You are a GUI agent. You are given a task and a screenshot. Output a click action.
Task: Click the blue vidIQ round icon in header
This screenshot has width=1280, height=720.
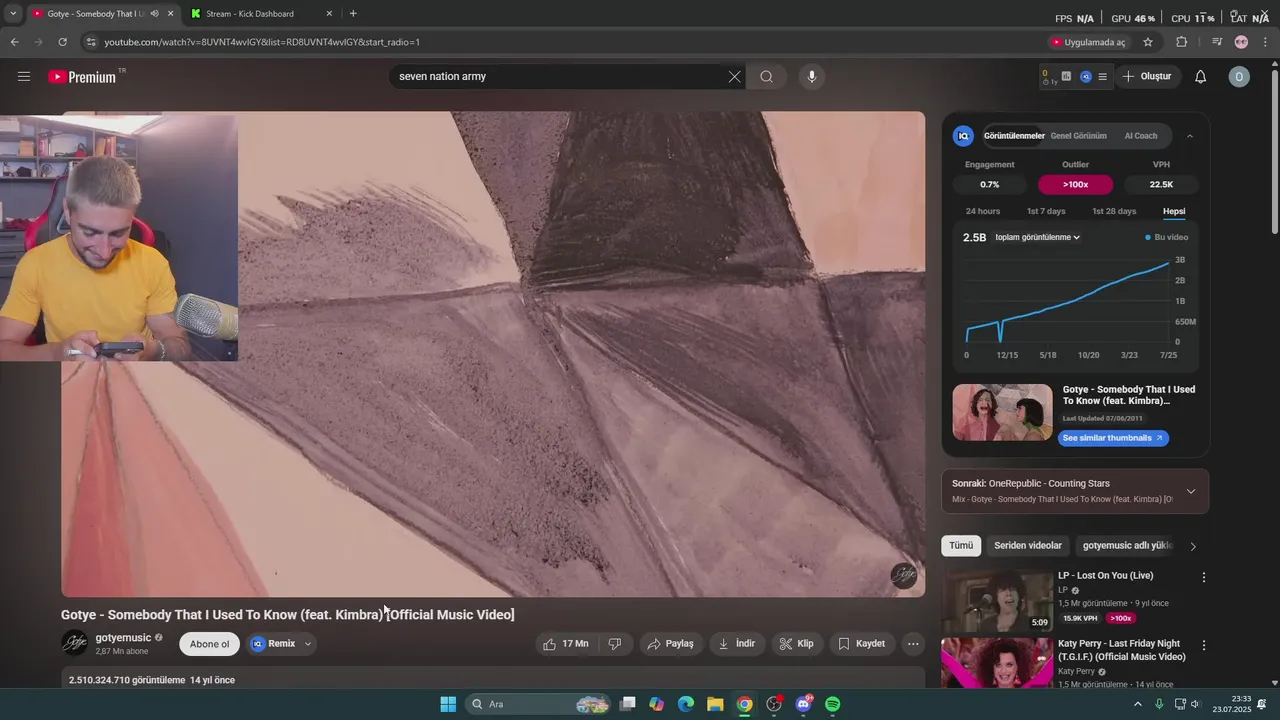pos(1085,76)
